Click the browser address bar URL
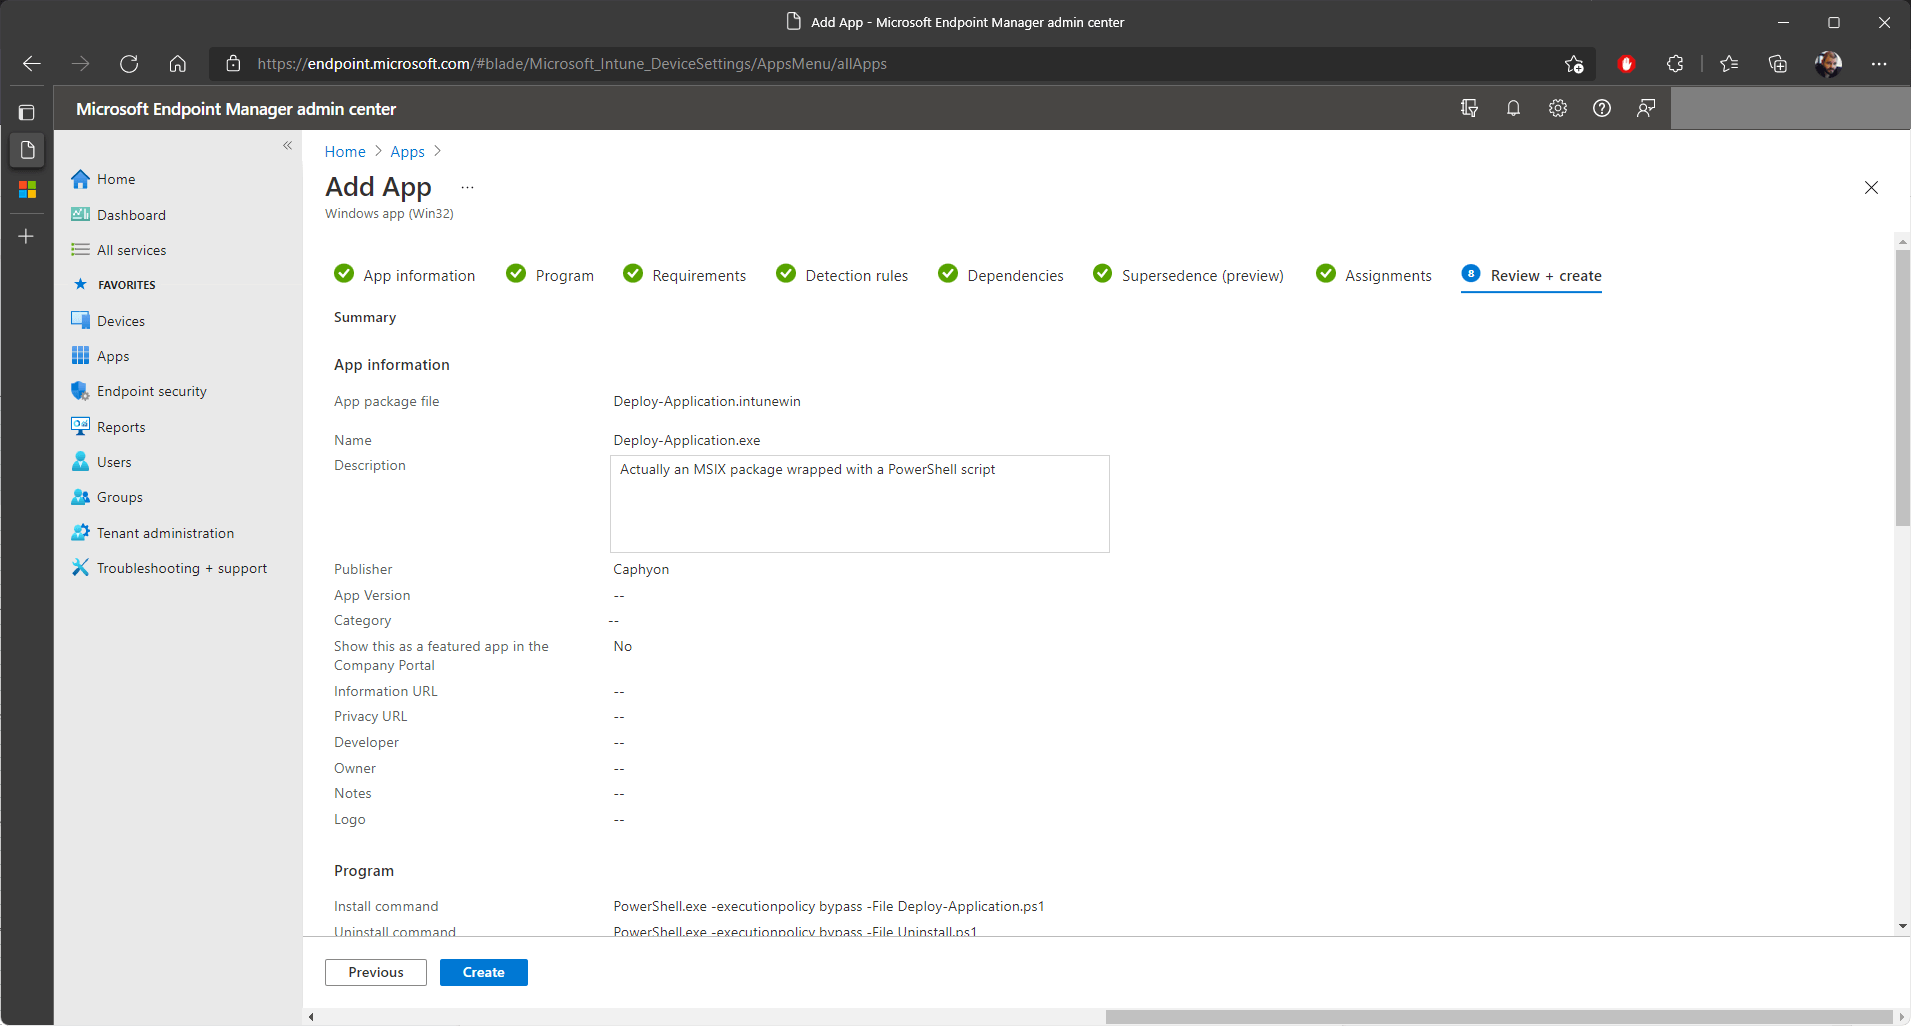 [572, 64]
